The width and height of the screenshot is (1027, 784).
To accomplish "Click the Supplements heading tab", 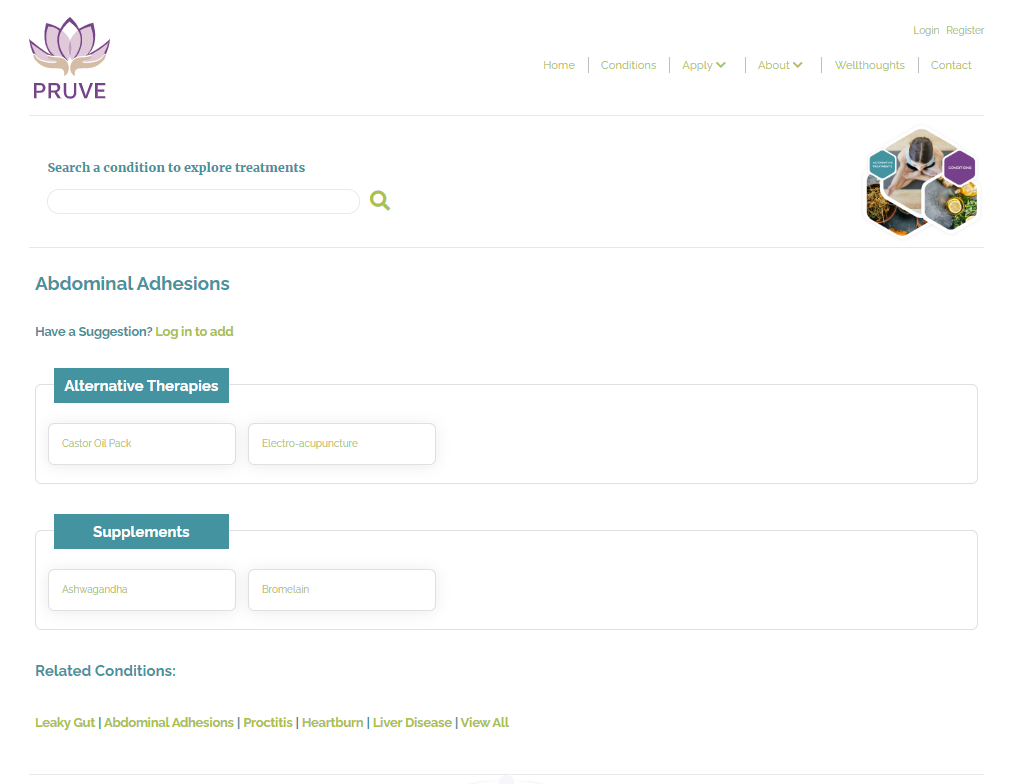I will click(x=141, y=531).
